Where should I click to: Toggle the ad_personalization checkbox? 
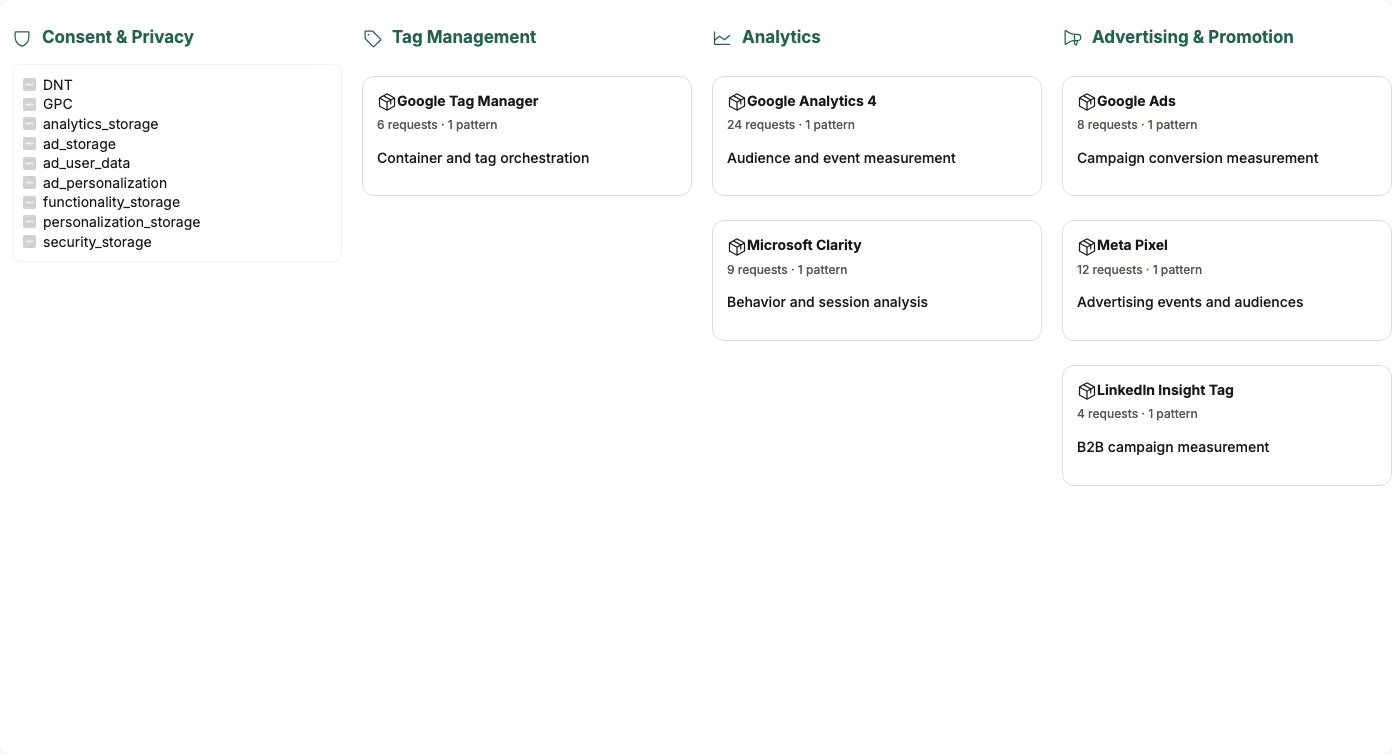click(x=30, y=183)
